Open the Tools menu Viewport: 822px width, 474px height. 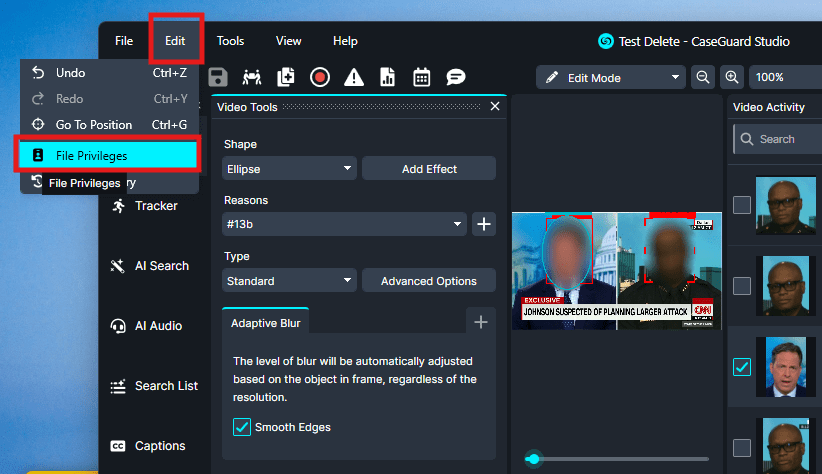[x=230, y=41]
